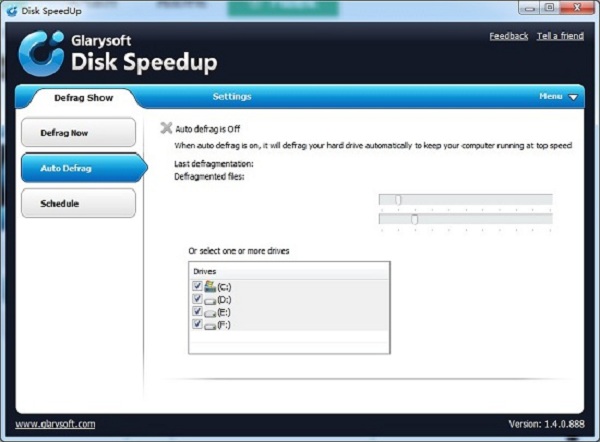The width and height of the screenshot is (600, 442).
Task: Open the Feedback link
Action: [x=509, y=36]
